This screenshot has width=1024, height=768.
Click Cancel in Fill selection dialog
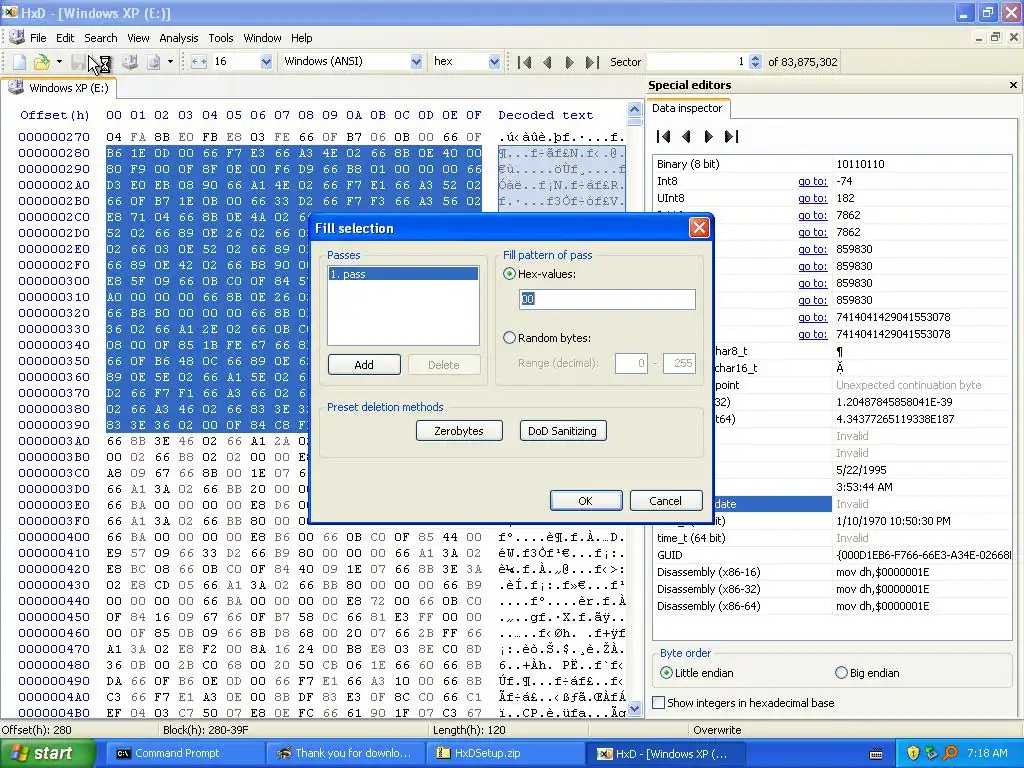click(665, 501)
